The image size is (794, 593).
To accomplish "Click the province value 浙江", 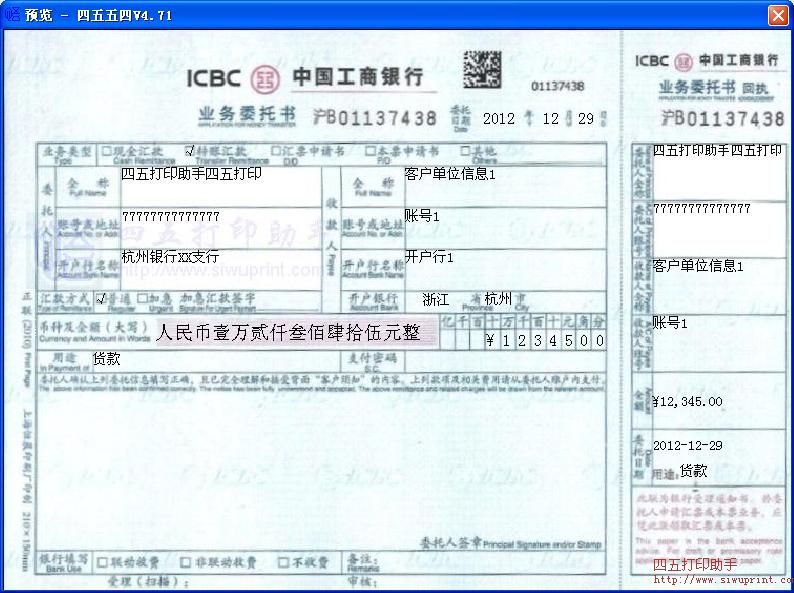I will point(435,300).
